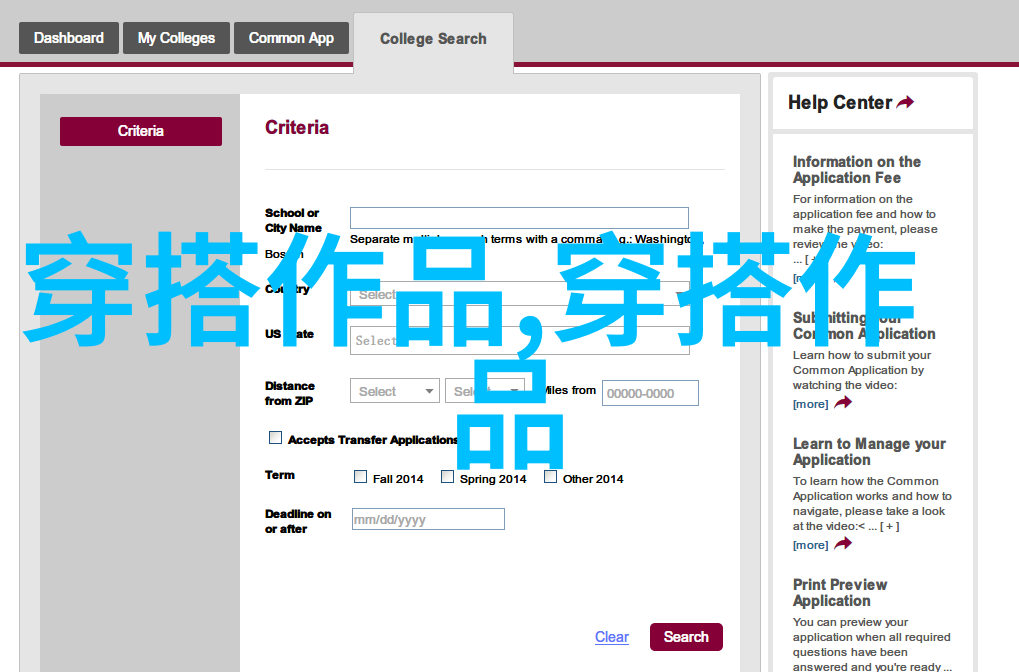Open the My Colleges tab

pos(176,38)
